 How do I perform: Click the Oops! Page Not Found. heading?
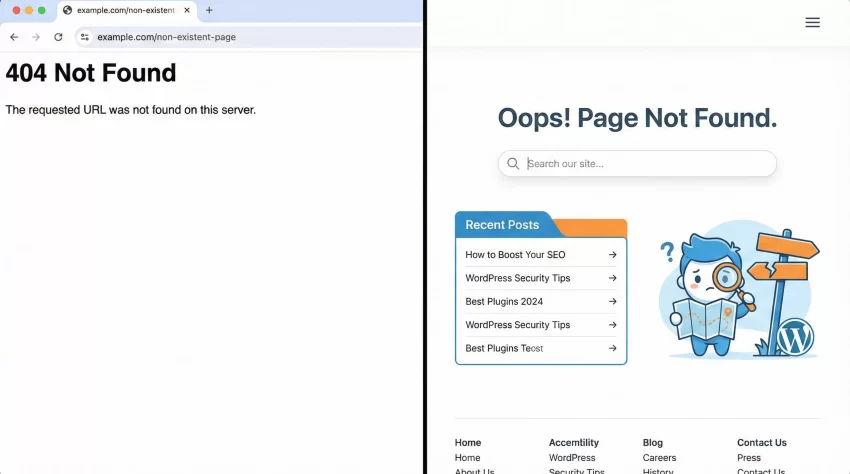[637, 118]
